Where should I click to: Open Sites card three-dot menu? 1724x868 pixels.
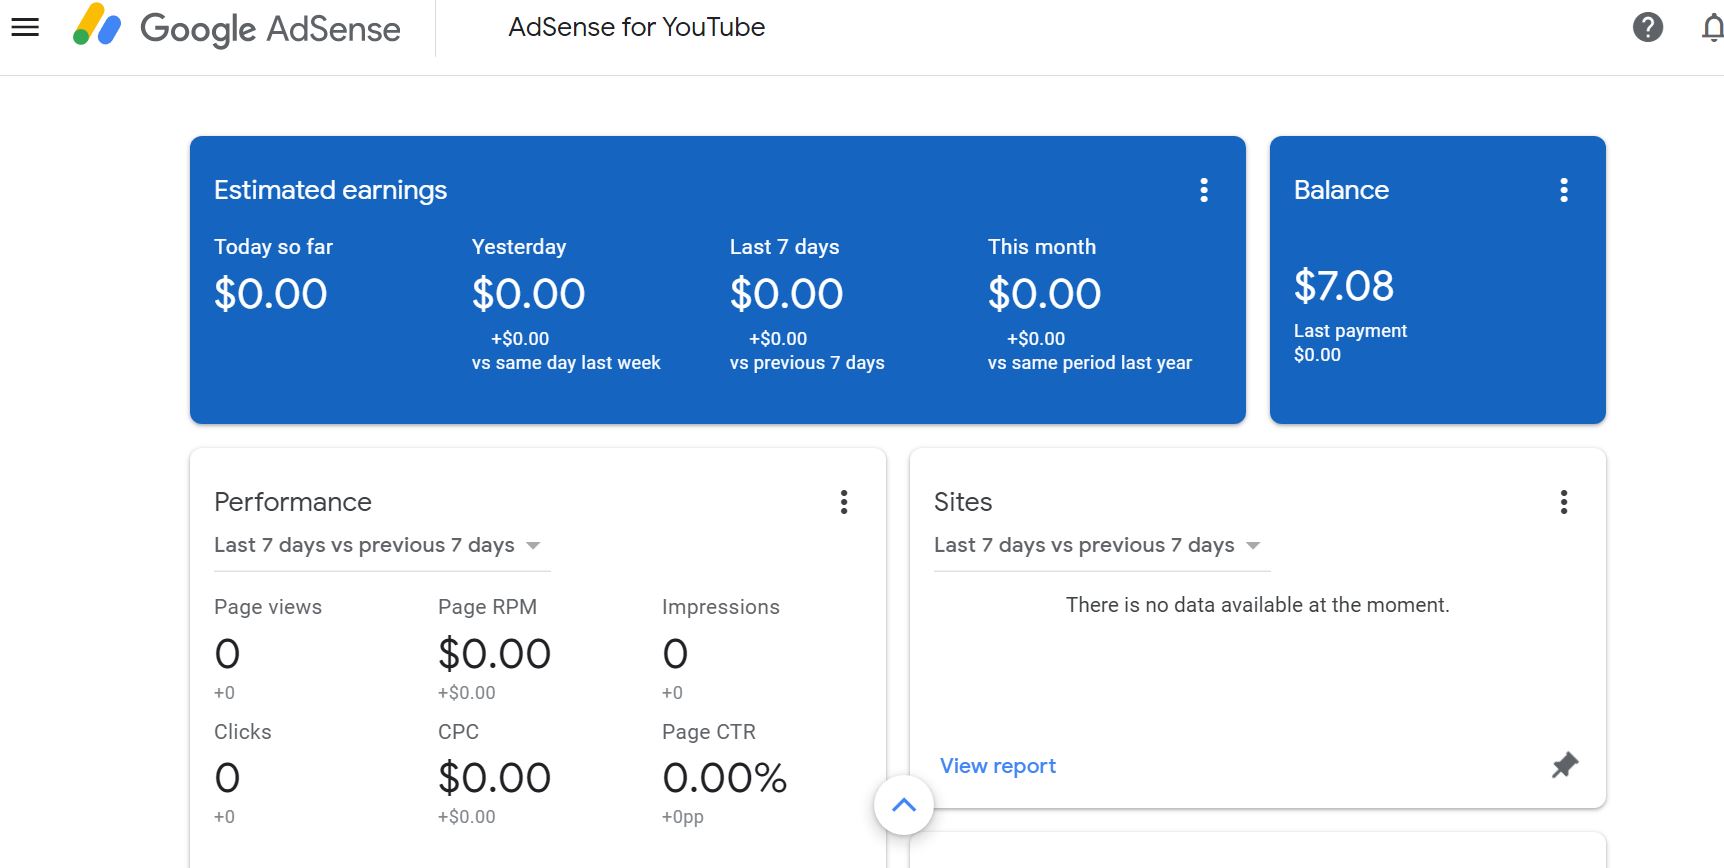point(1564,502)
